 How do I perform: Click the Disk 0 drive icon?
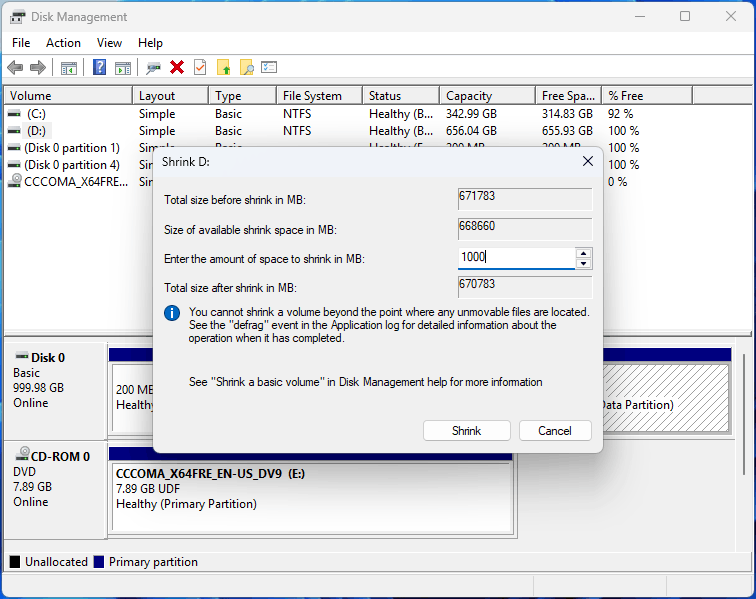click(22, 356)
